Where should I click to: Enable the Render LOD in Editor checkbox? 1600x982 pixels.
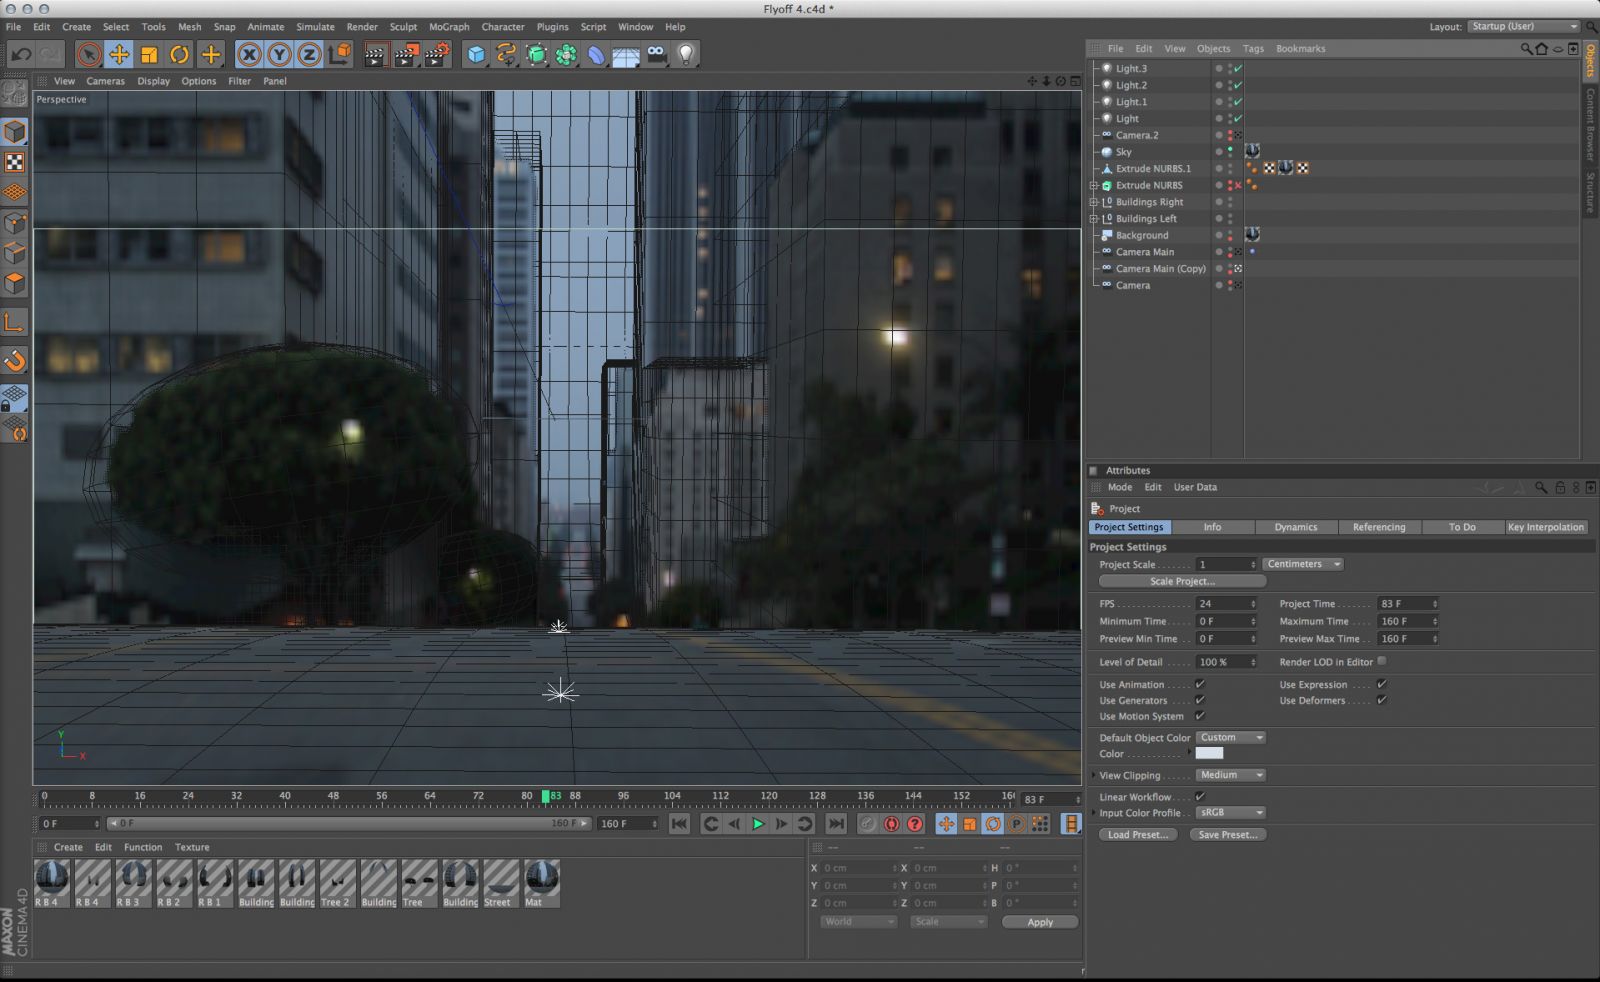coord(1381,661)
